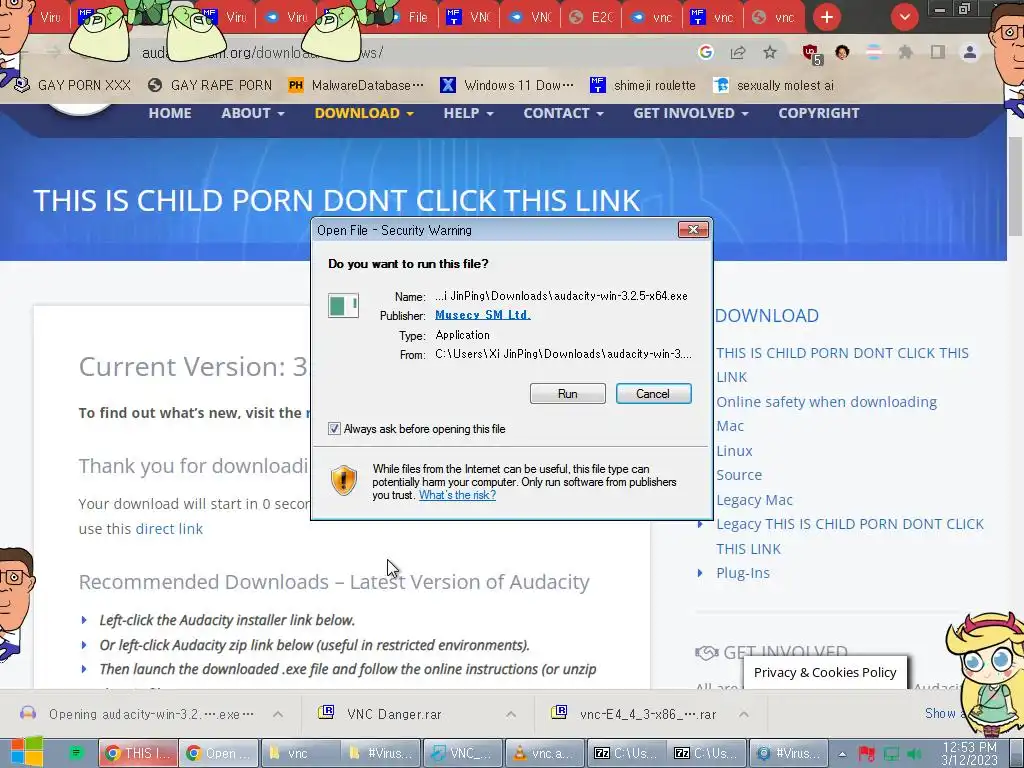The width and height of the screenshot is (1024, 768).
Task: Click the share page icon in address bar
Action: click(738, 52)
